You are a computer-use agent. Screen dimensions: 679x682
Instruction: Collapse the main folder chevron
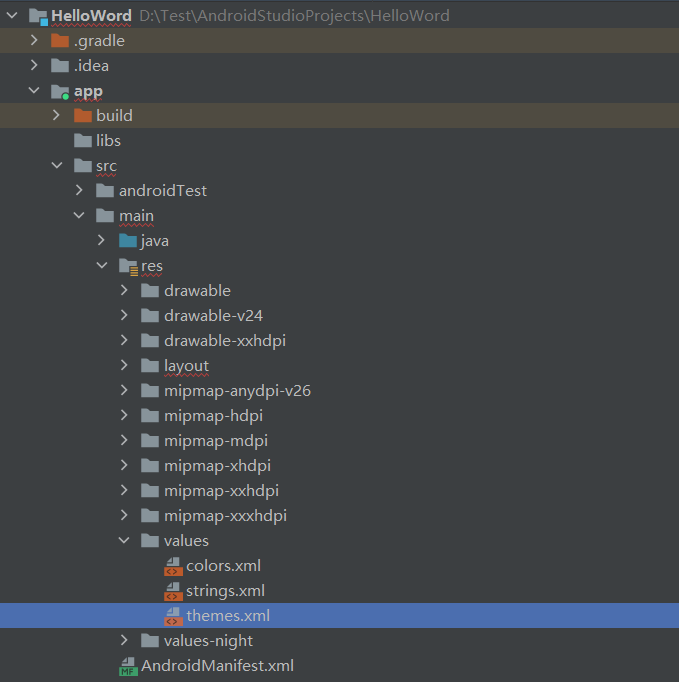tap(79, 215)
